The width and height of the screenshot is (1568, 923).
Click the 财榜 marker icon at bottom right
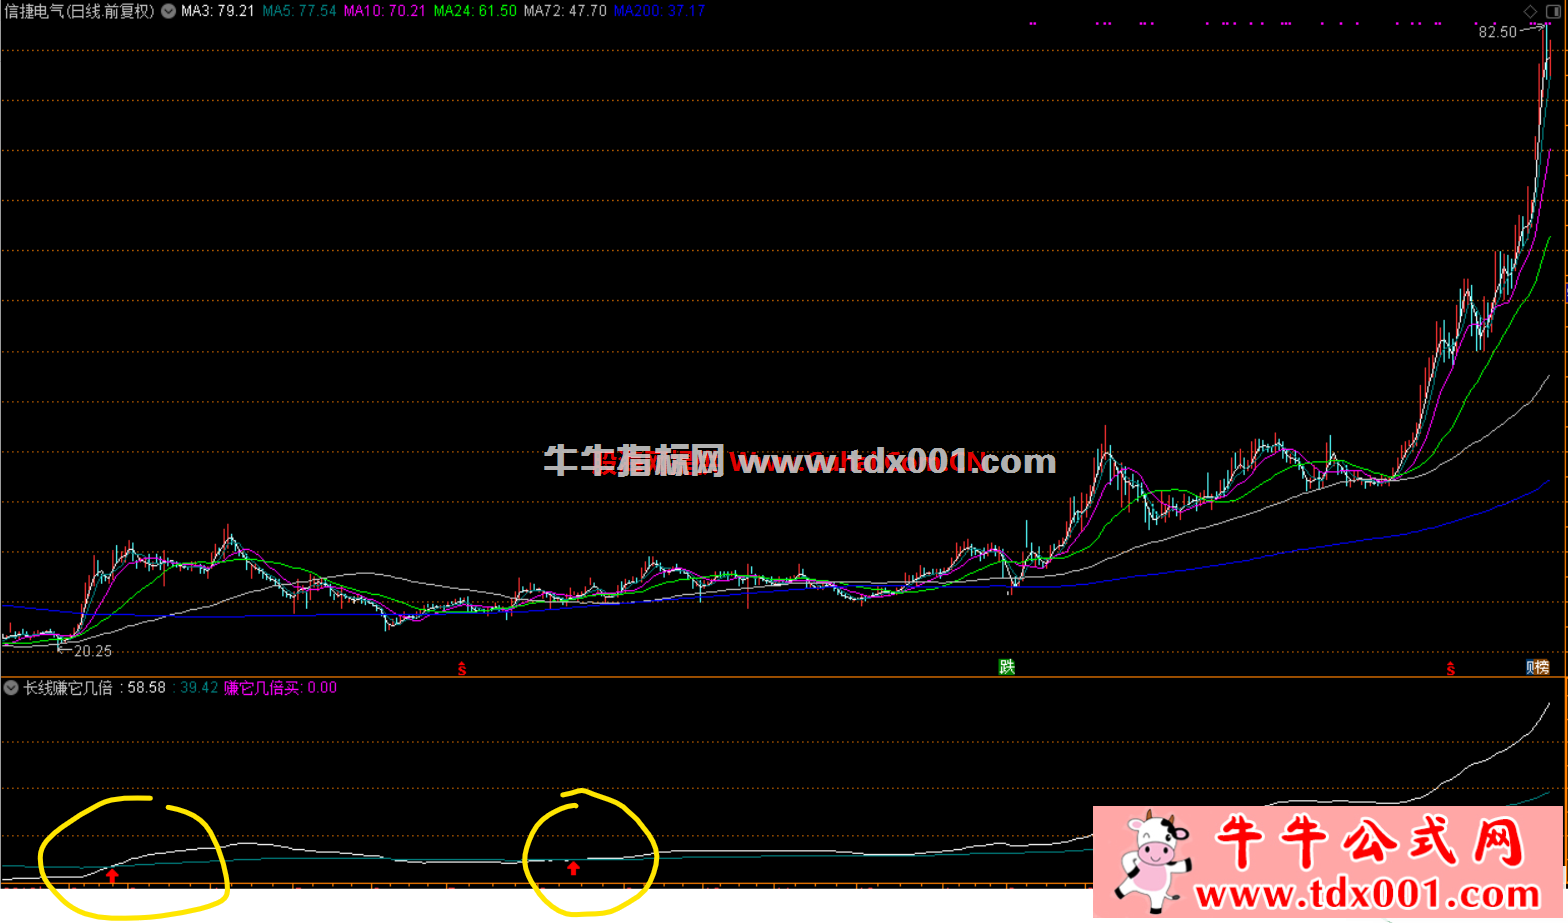(x=1538, y=667)
